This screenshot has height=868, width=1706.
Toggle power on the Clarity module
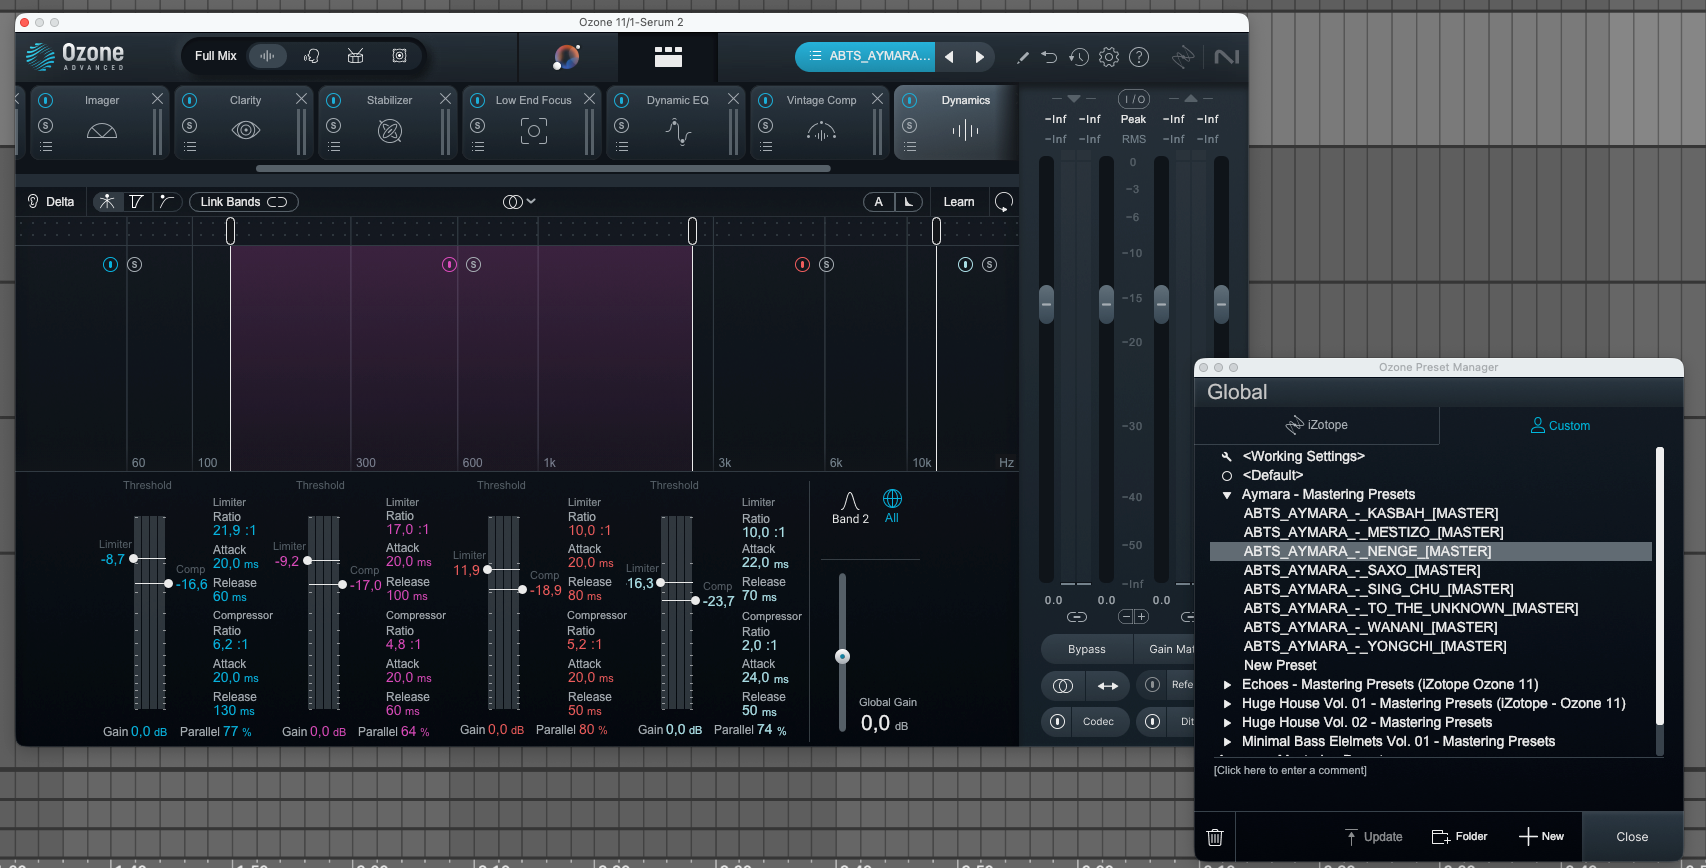click(x=190, y=100)
